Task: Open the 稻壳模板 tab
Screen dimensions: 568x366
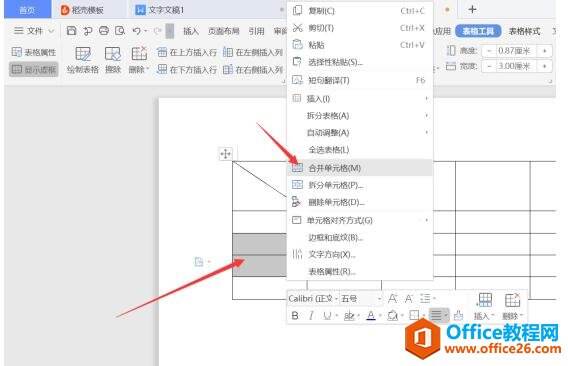Action: click(82, 10)
